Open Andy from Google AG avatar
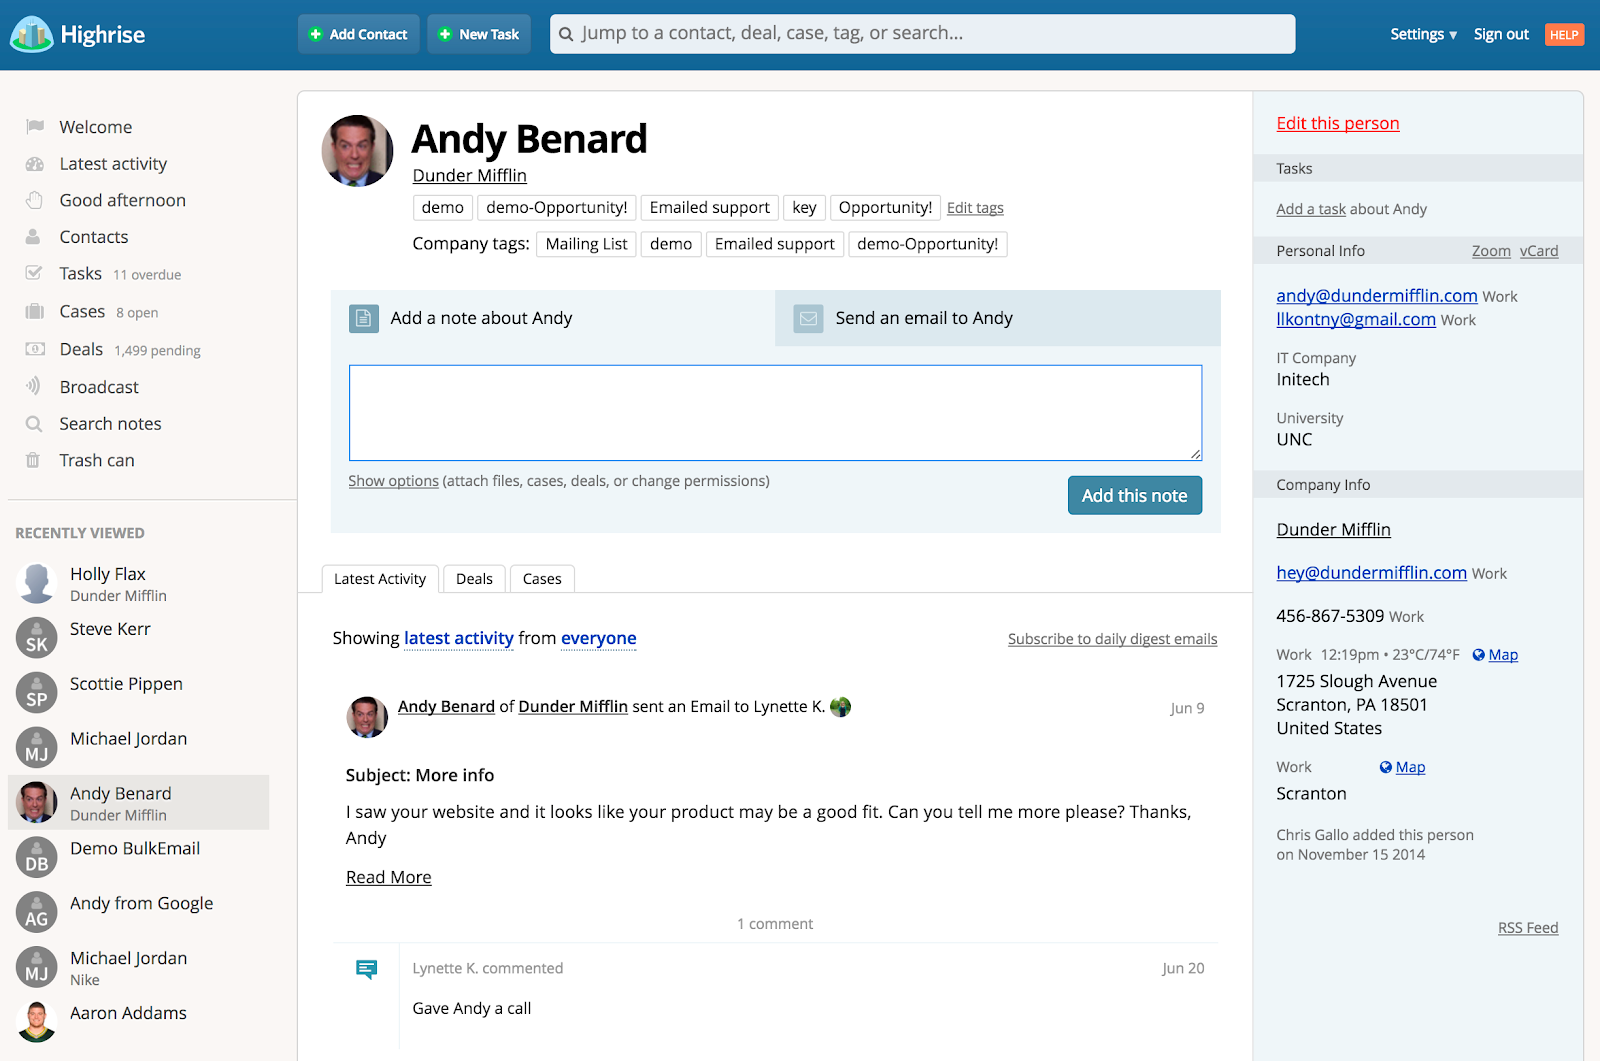Screen dimensions: 1600x1061 (x=37, y=912)
